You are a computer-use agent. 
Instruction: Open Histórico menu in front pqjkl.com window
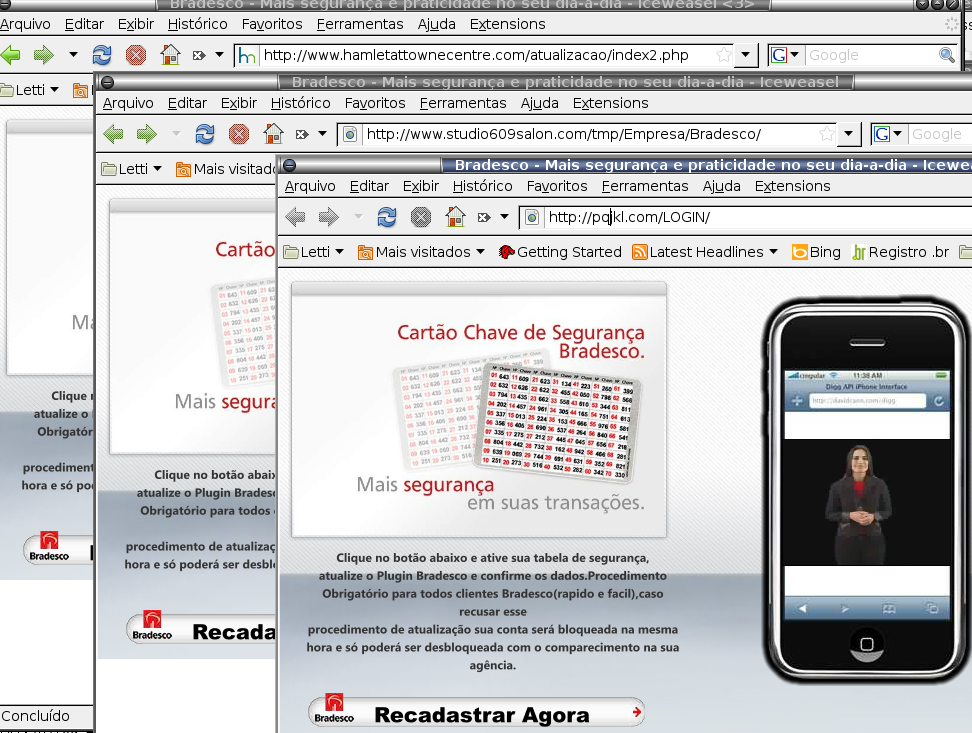(x=482, y=186)
